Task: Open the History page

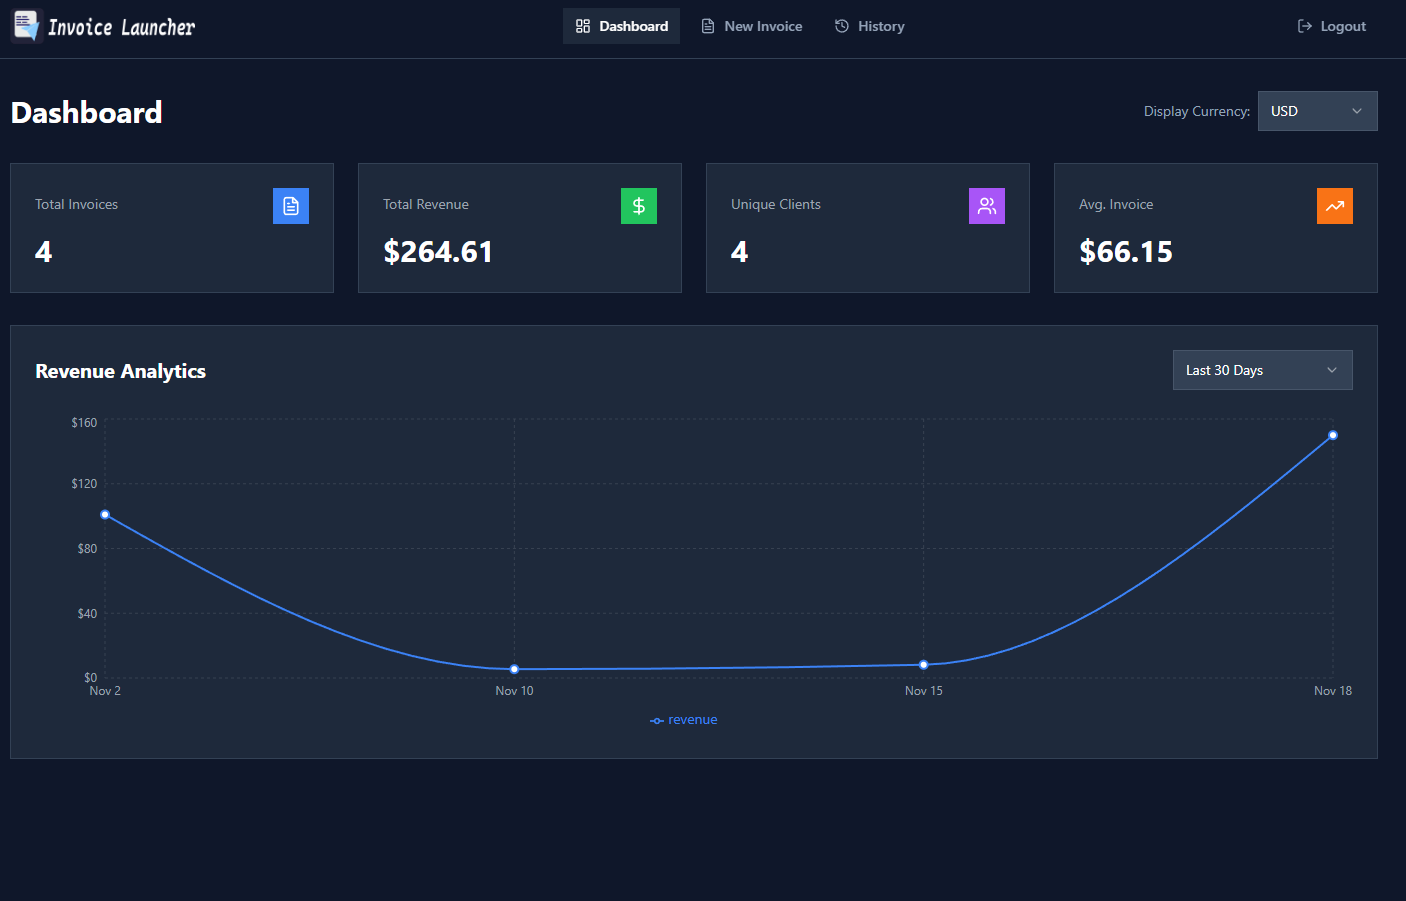Action: point(869,26)
